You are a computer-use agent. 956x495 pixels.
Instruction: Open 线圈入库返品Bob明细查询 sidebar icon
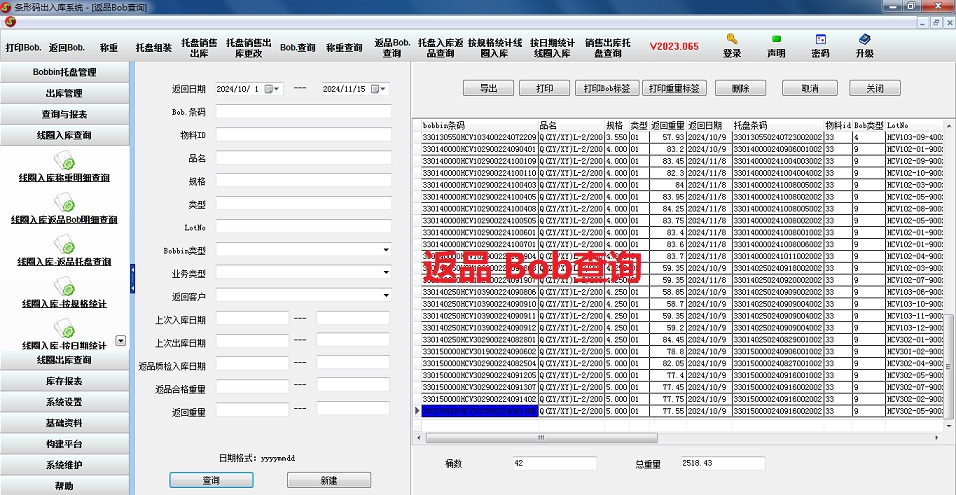point(64,202)
